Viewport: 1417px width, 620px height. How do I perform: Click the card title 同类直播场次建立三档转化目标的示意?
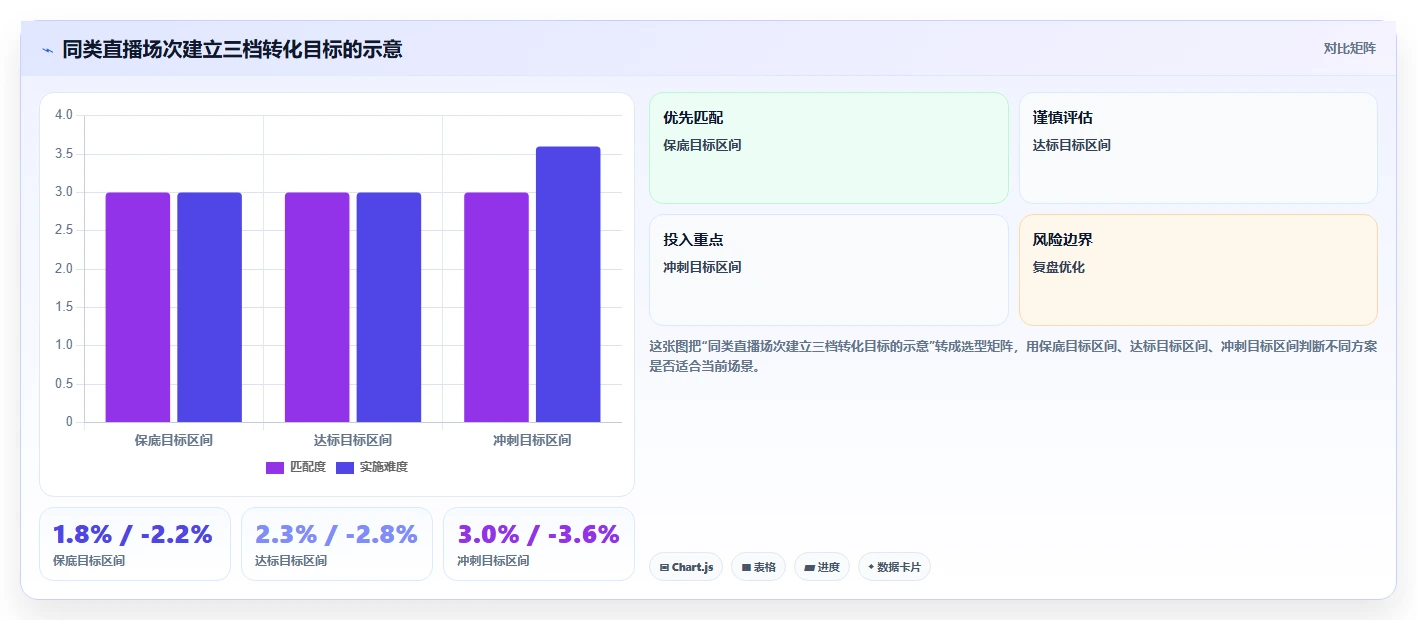pos(233,49)
